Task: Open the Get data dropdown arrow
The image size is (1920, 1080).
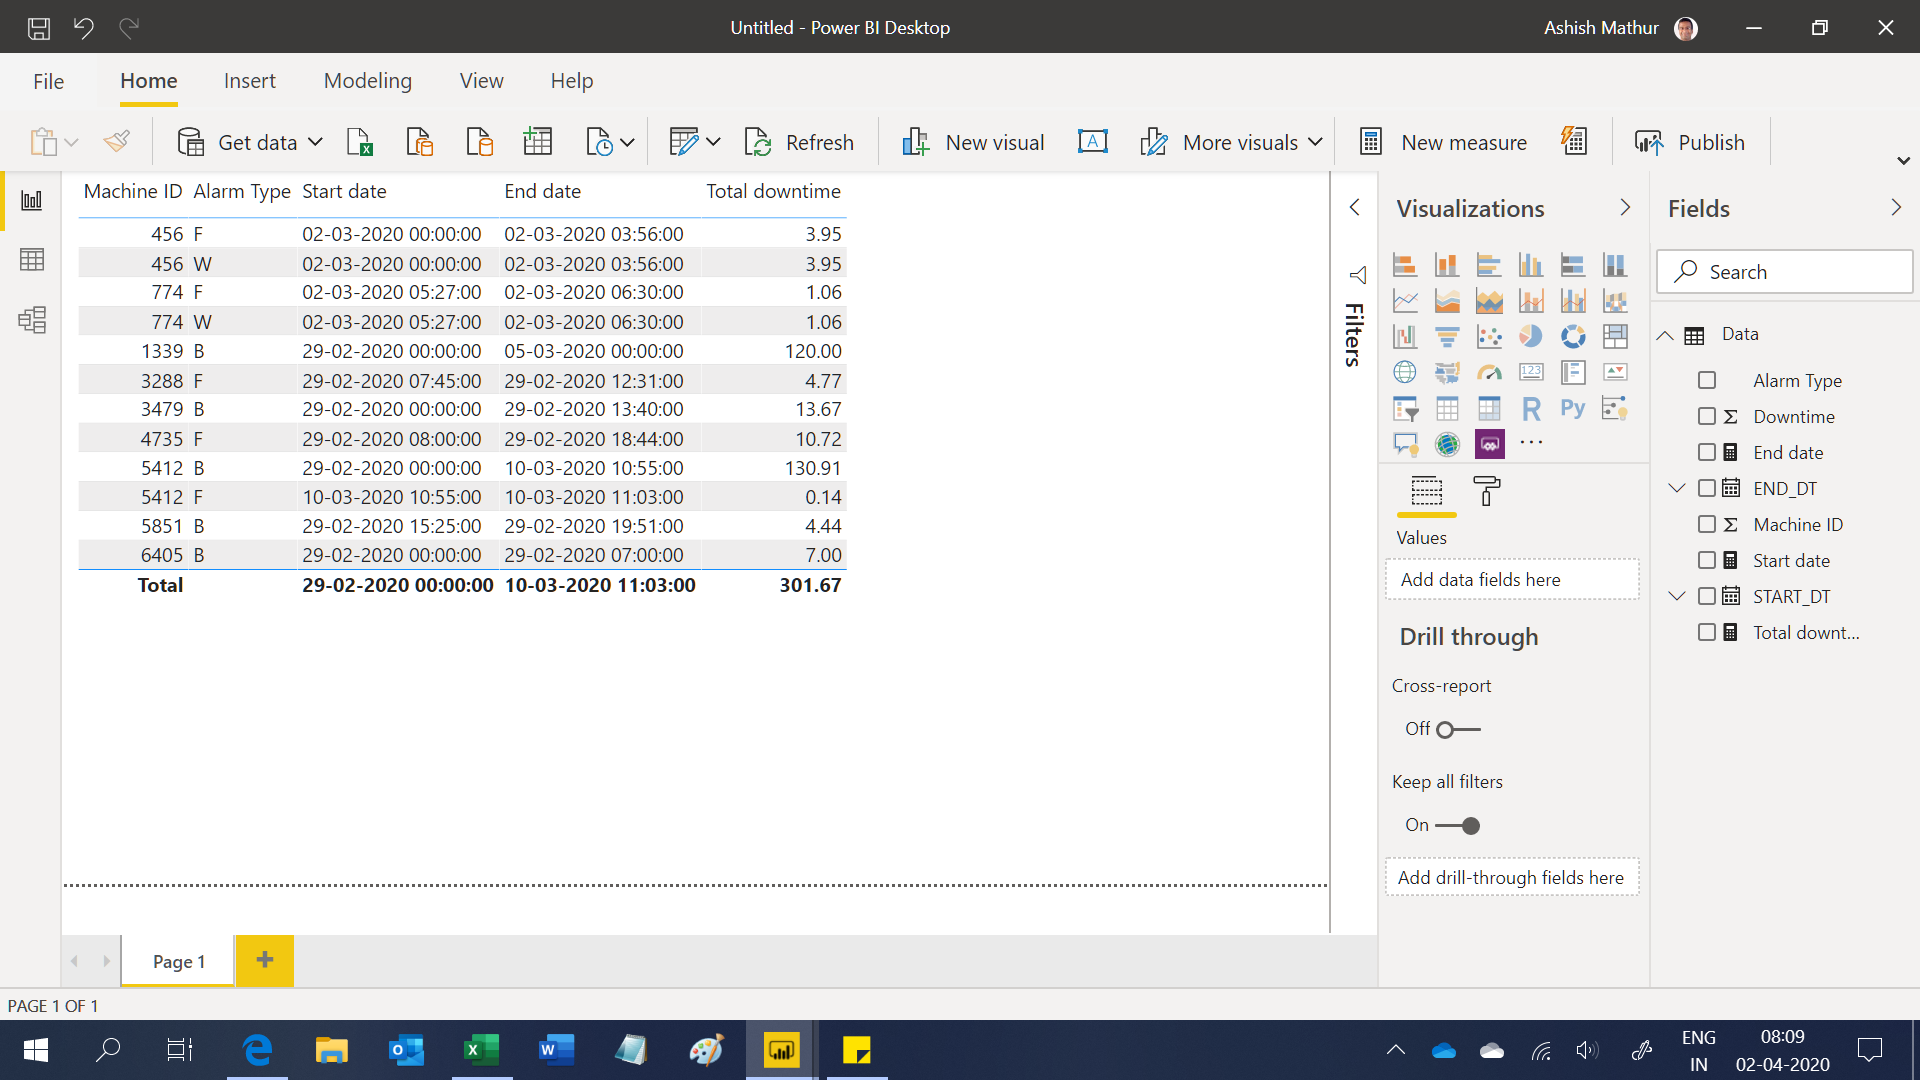Action: click(x=315, y=143)
